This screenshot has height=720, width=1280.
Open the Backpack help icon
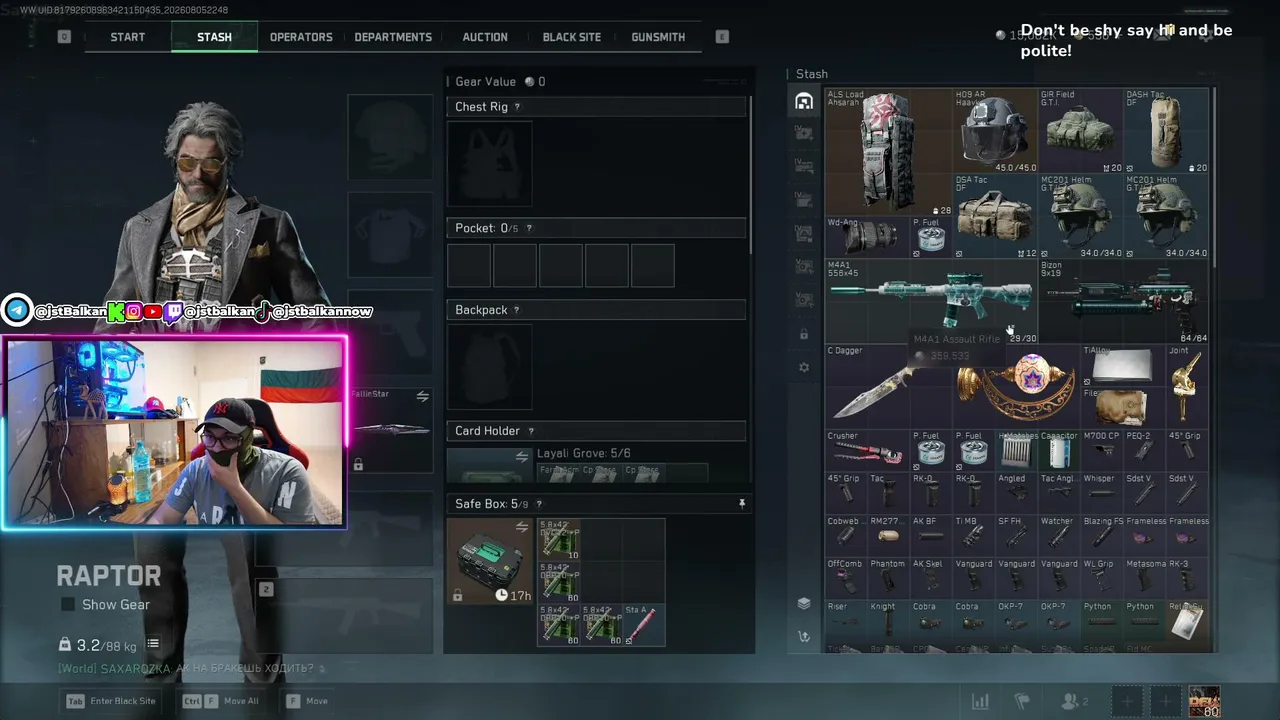click(x=516, y=310)
